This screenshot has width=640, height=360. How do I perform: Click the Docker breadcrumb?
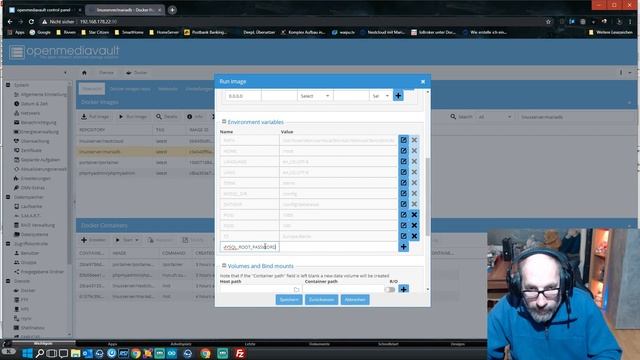pos(137,73)
